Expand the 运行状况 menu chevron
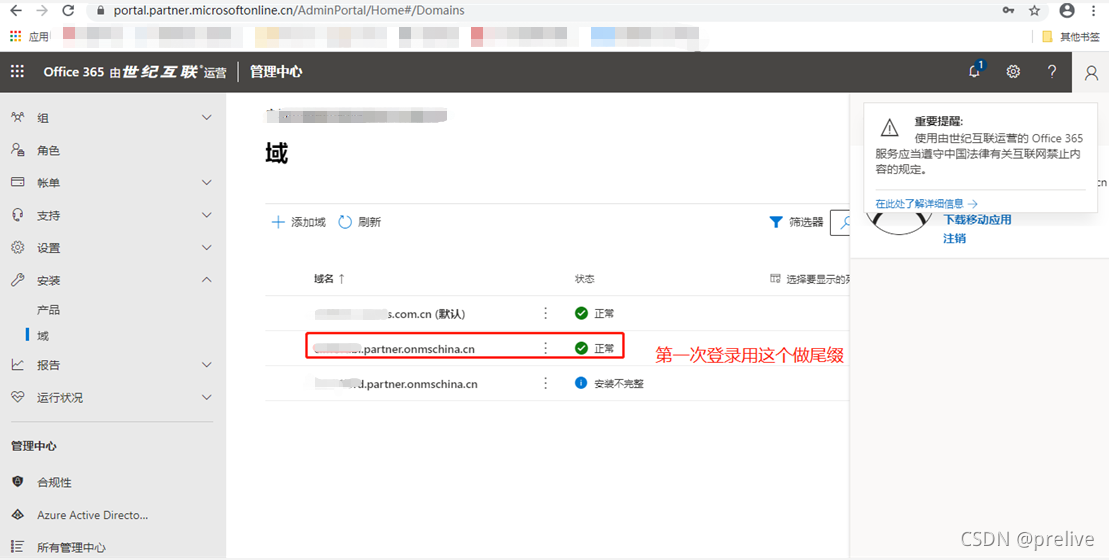This screenshot has height=560, width=1109. tap(207, 397)
